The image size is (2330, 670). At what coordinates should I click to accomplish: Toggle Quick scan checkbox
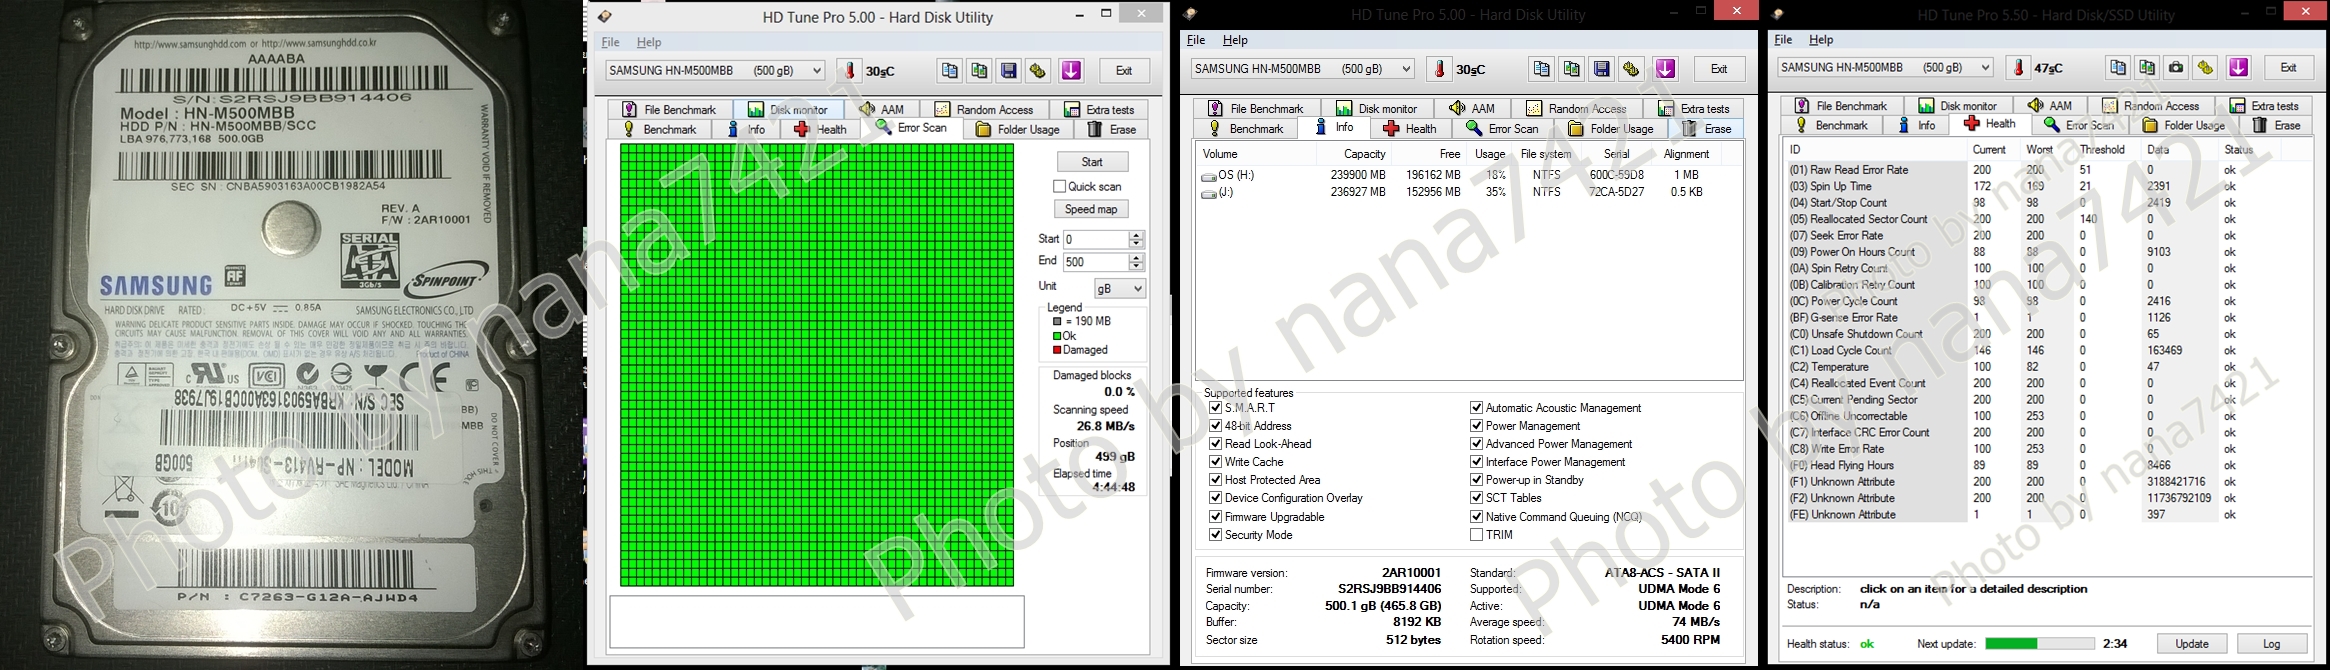click(x=1059, y=186)
